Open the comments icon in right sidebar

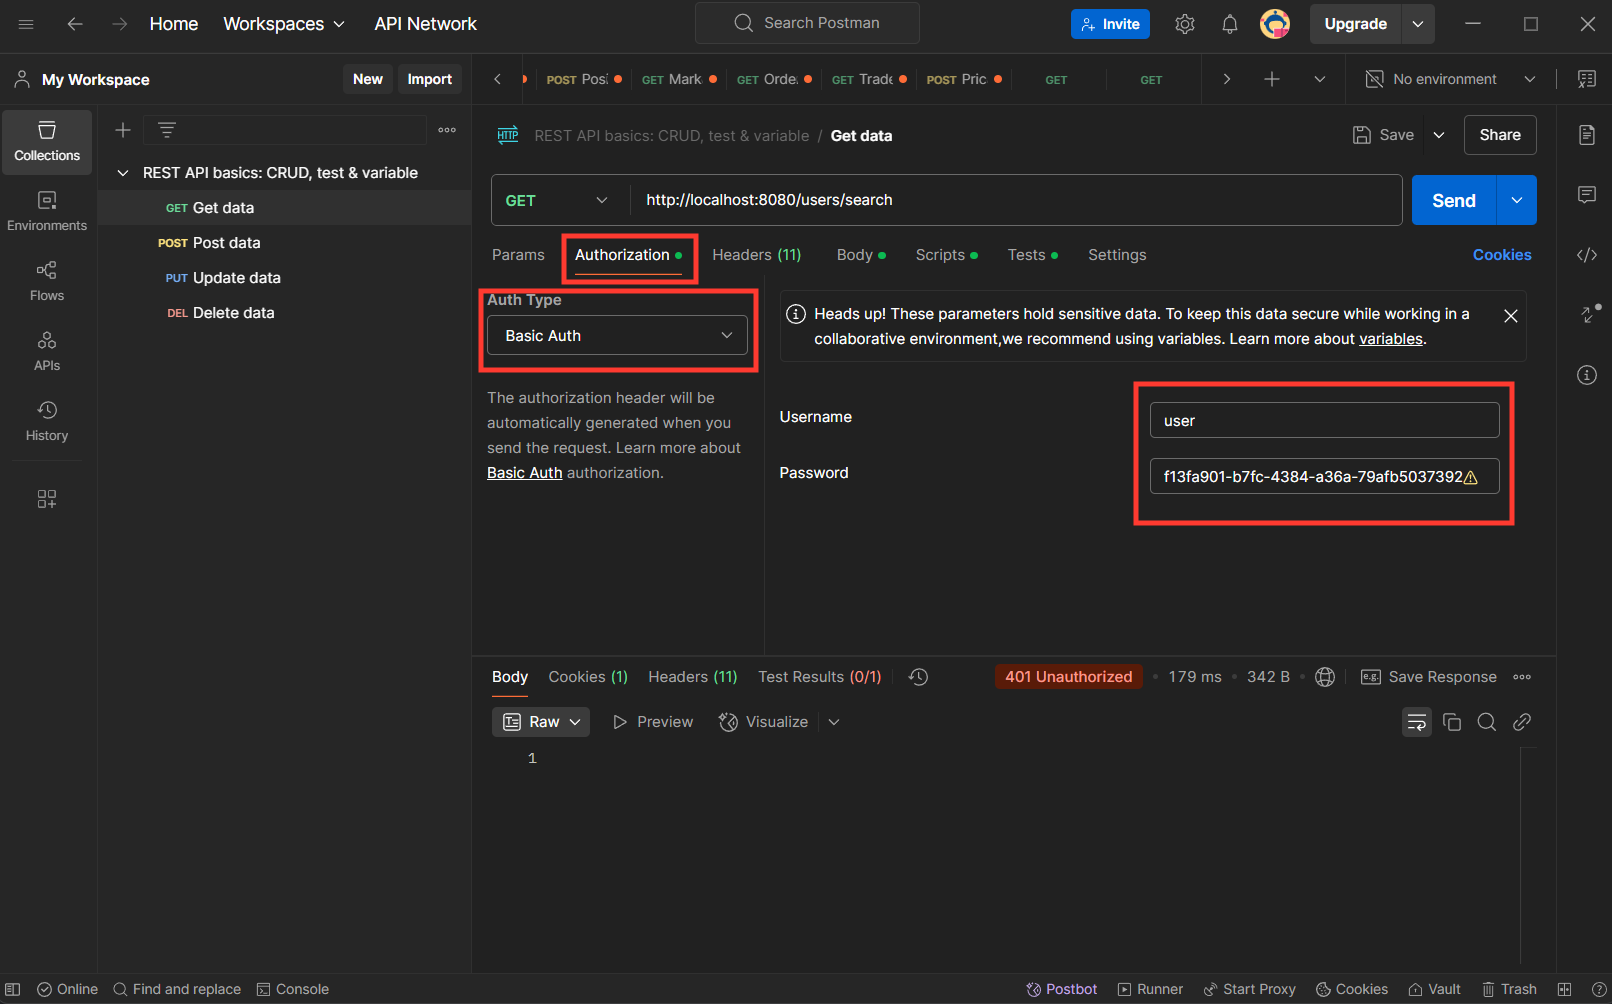point(1587,195)
